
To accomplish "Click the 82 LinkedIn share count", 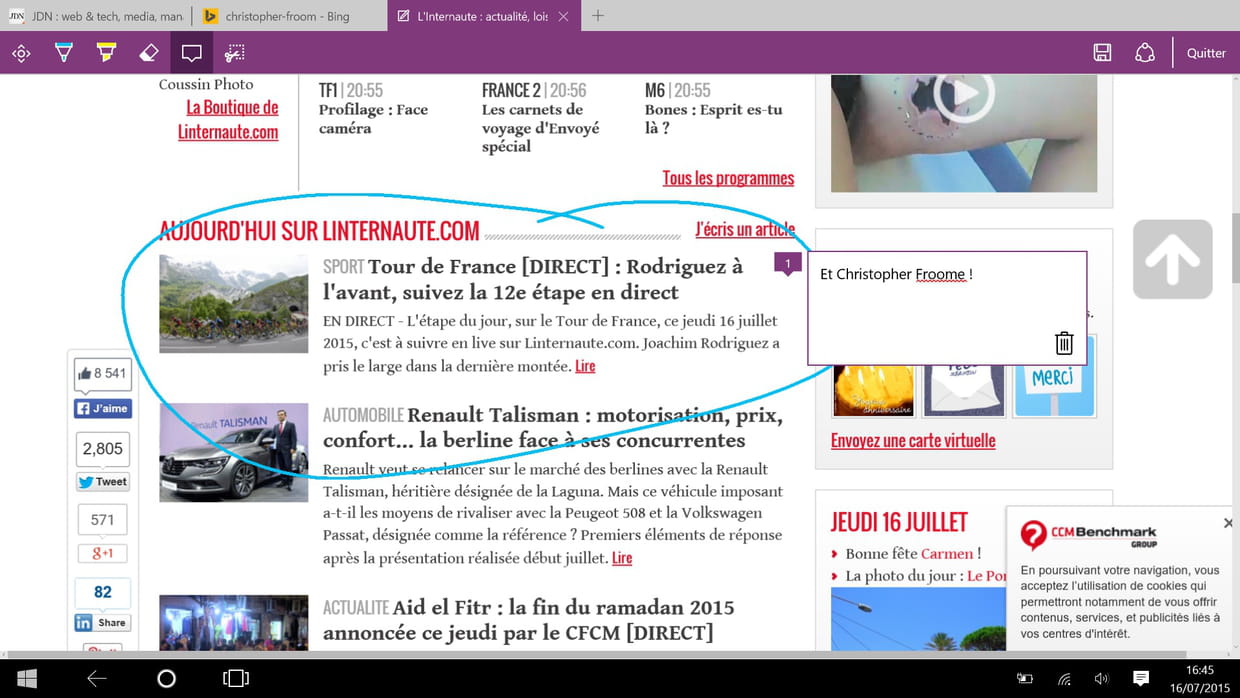I will click(102, 592).
